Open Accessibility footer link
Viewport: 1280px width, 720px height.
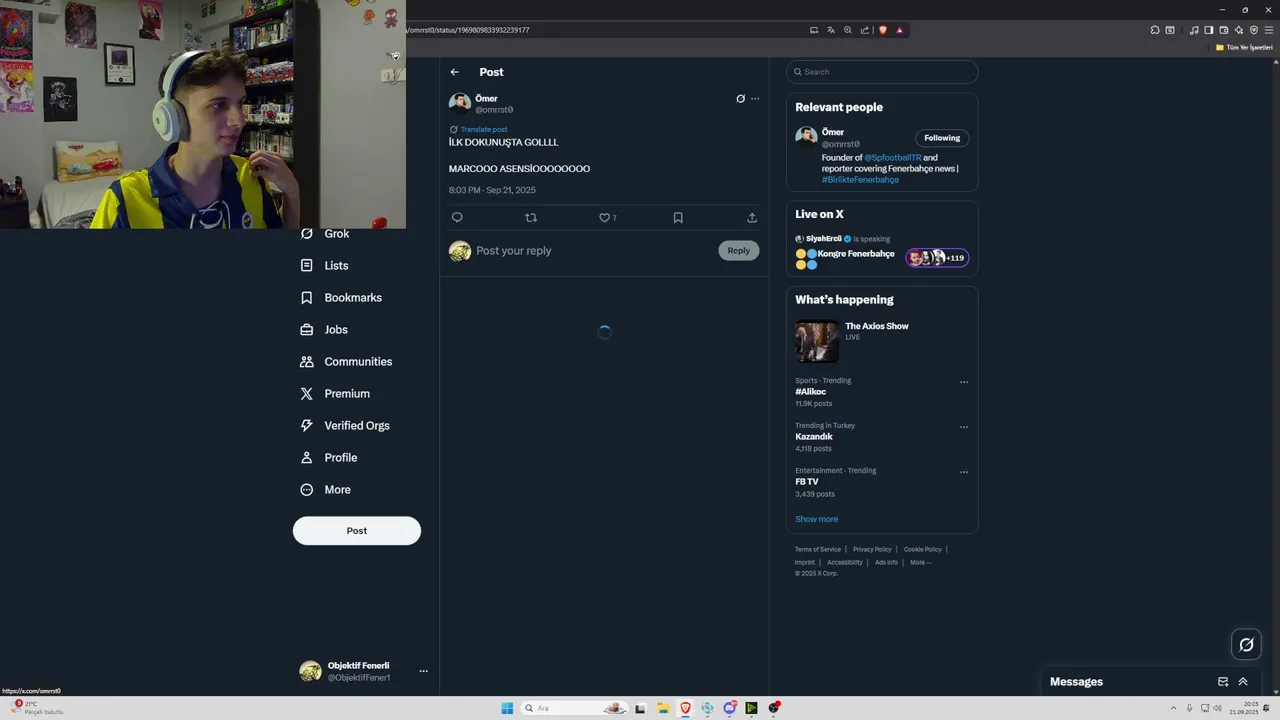(x=845, y=562)
